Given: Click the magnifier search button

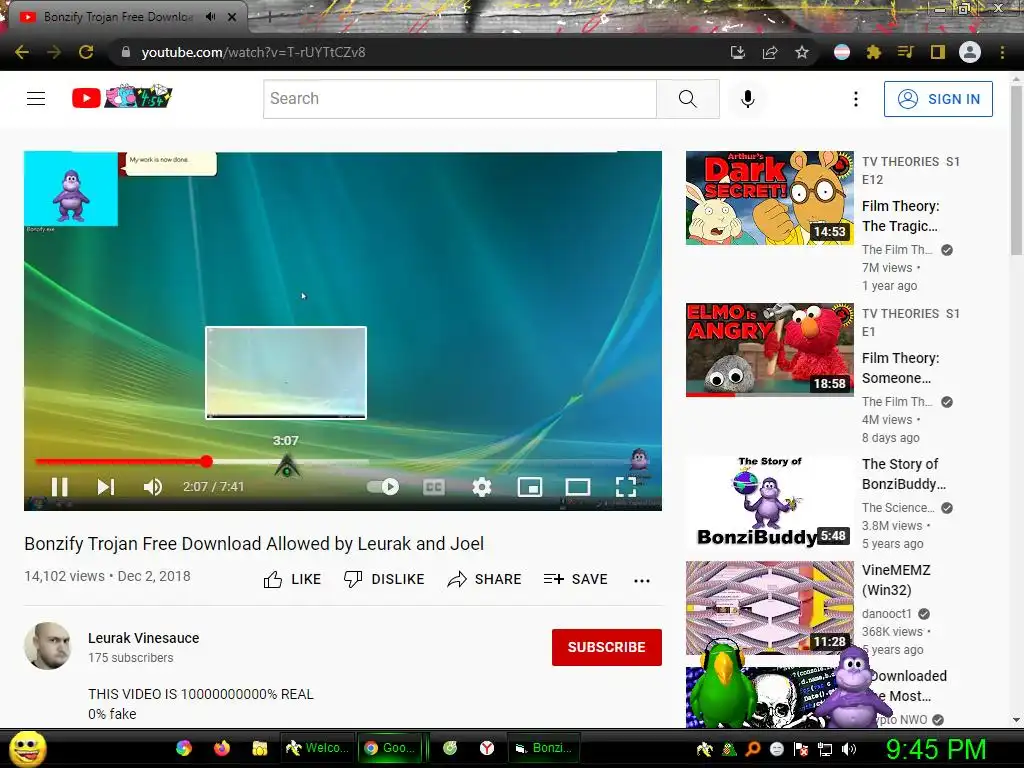Looking at the screenshot, I should coord(688,99).
